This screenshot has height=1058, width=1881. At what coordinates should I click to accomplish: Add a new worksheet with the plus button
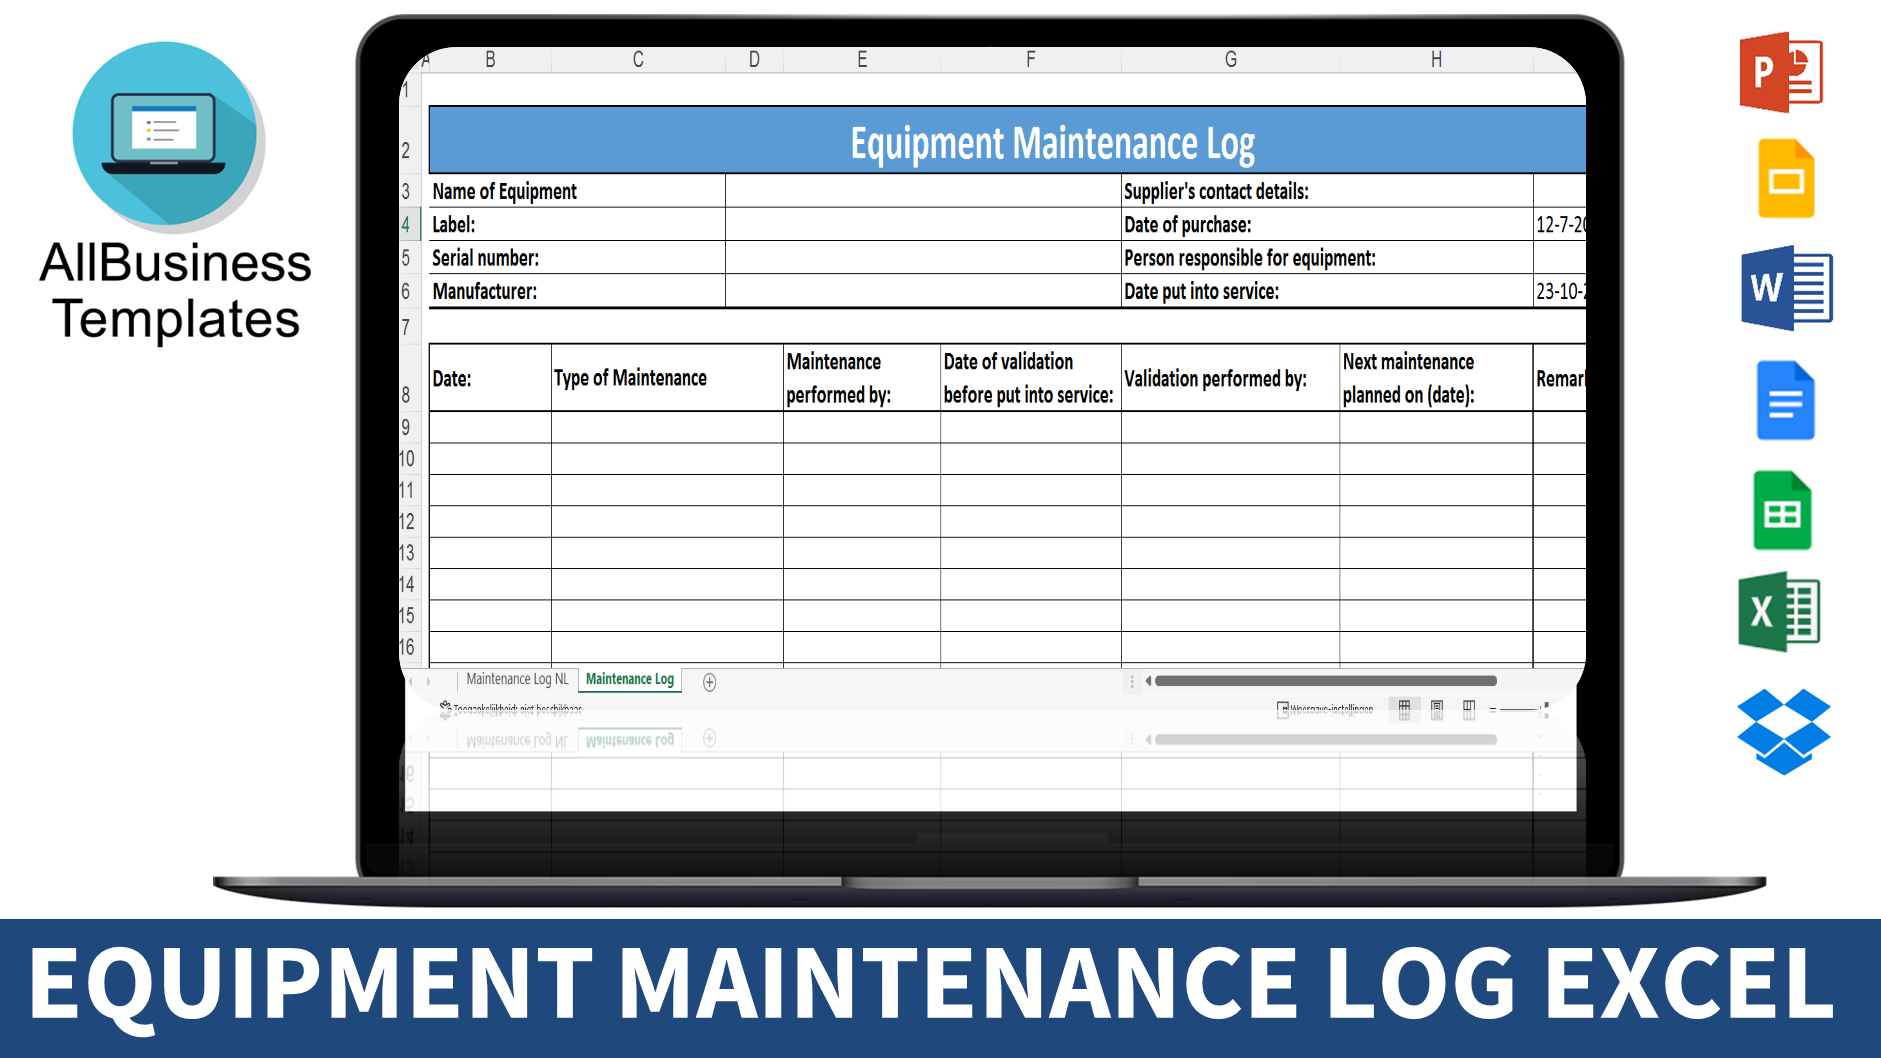[709, 682]
